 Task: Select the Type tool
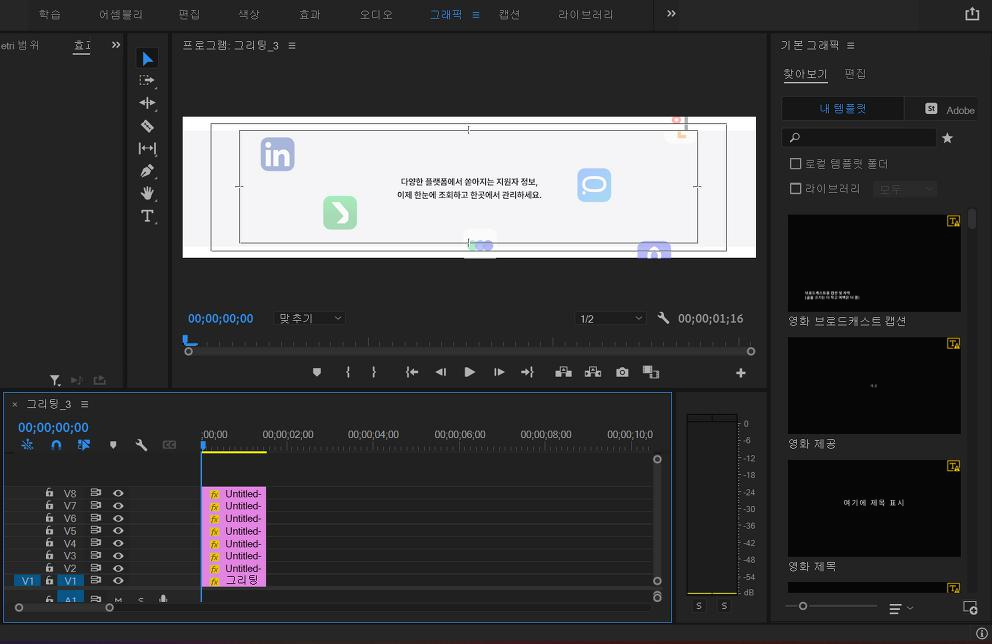147,216
